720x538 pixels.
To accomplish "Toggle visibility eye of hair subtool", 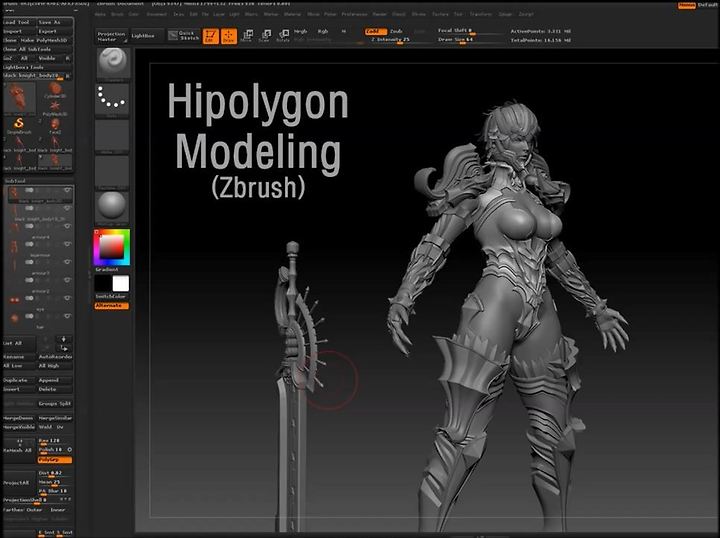I will [x=68, y=316].
